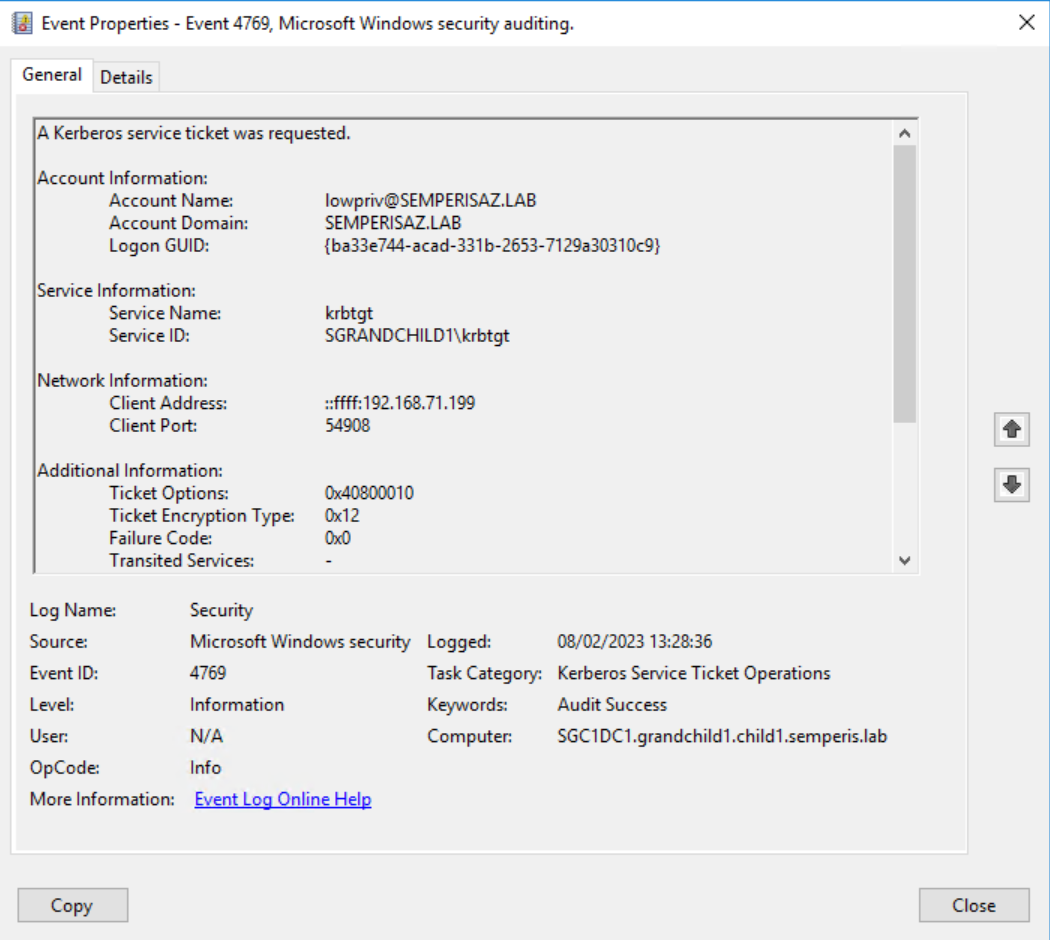The image size is (1050, 940).
Task: Click Level value Information
Action: (236, 704)
